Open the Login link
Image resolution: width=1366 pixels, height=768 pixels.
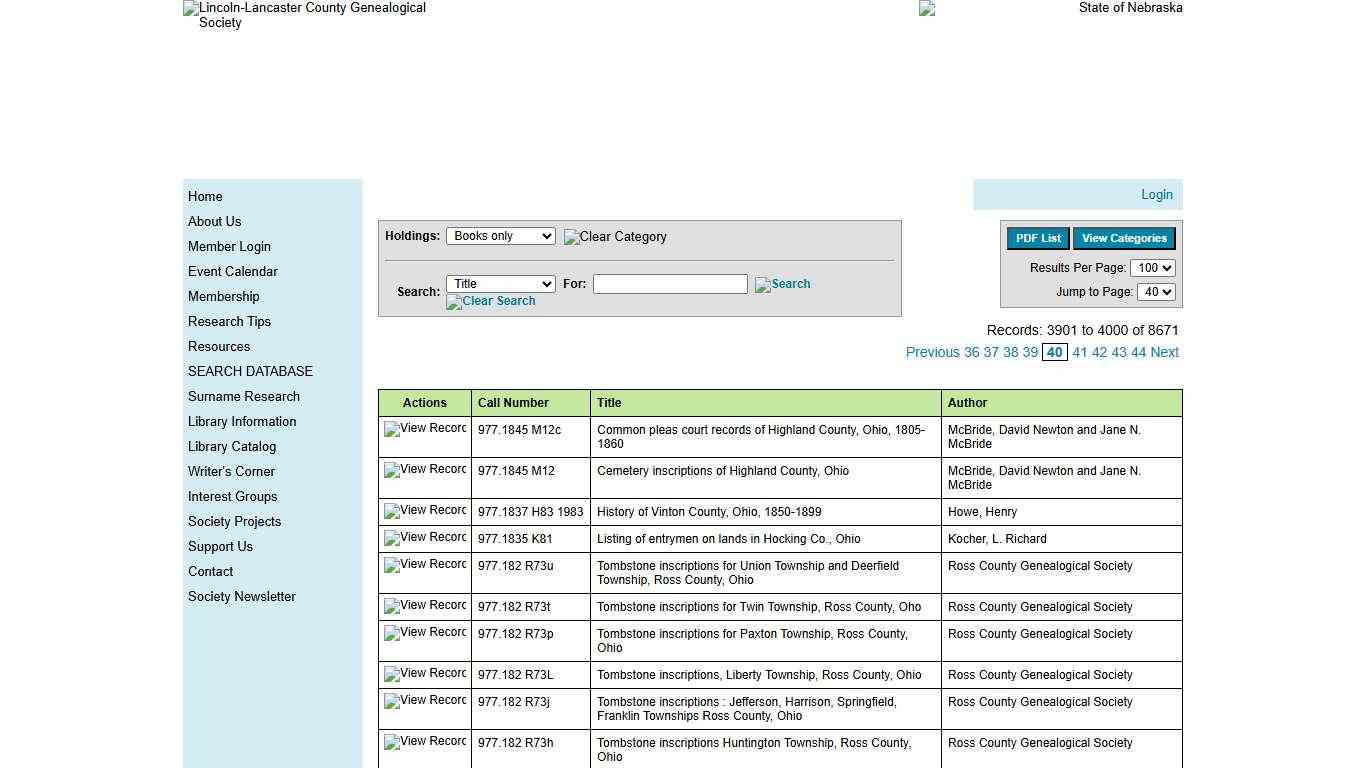coord(1156,194)
